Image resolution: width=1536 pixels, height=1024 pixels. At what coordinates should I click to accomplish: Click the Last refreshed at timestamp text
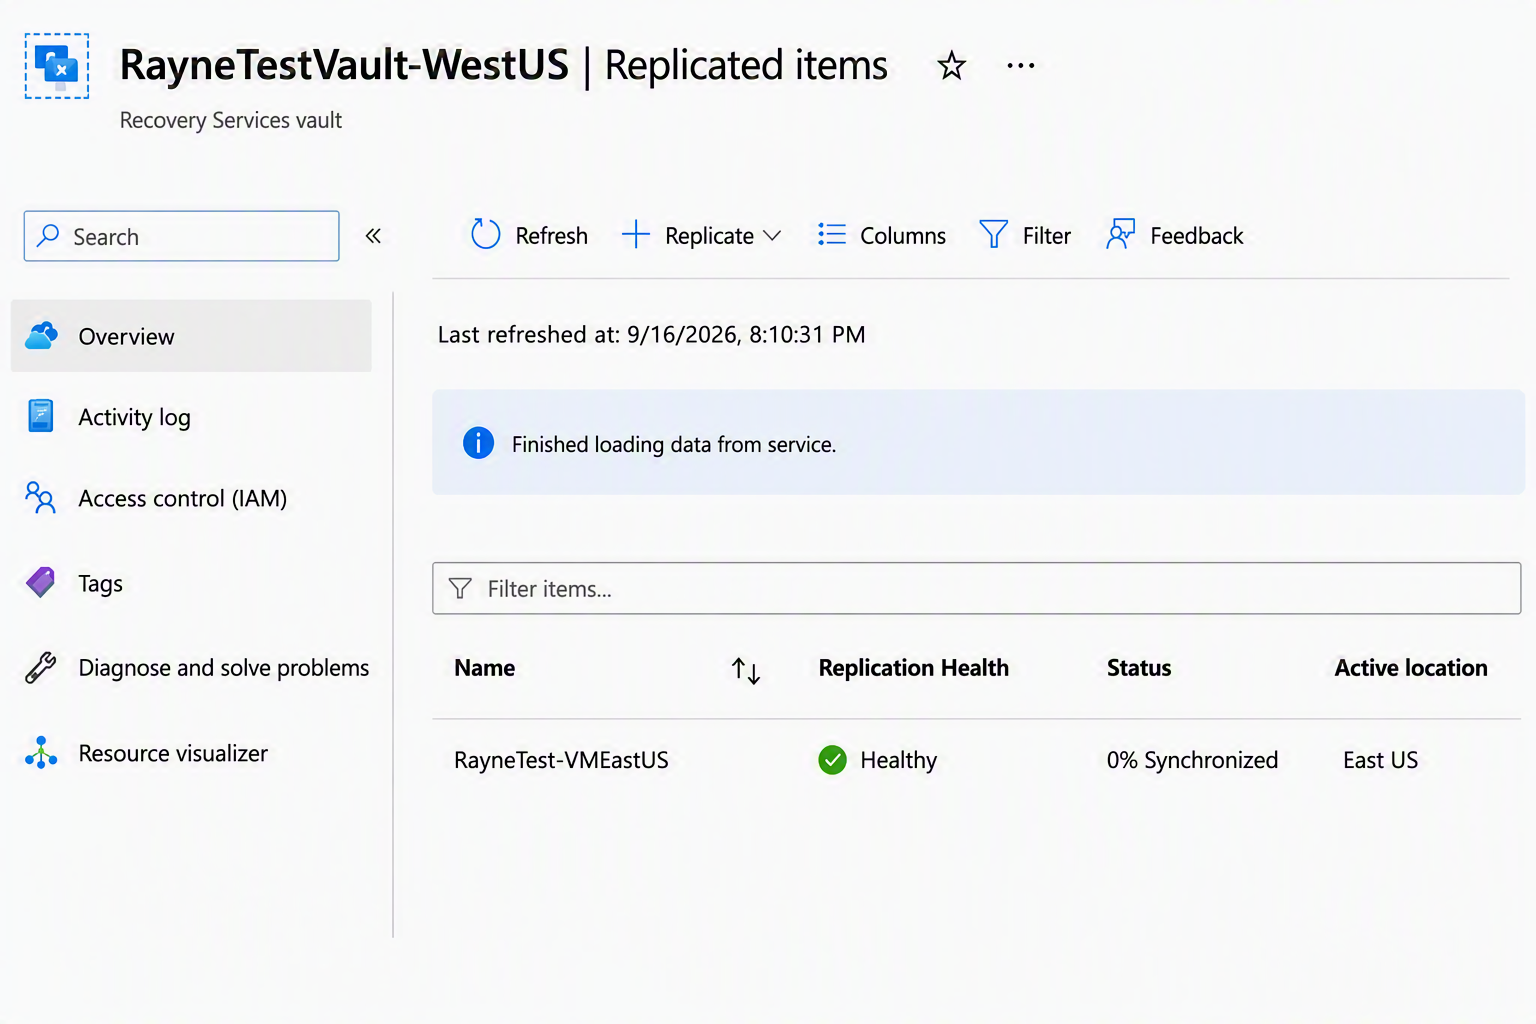point(651,334)
